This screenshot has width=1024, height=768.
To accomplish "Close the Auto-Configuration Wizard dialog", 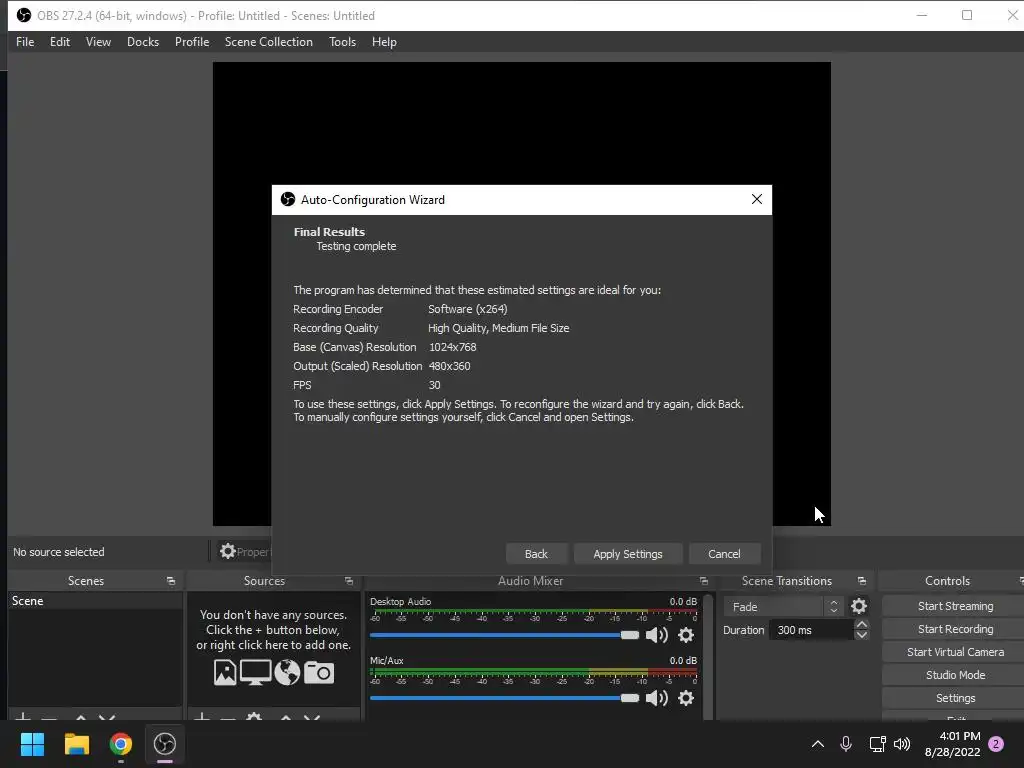I will click(x=757, y=199).
